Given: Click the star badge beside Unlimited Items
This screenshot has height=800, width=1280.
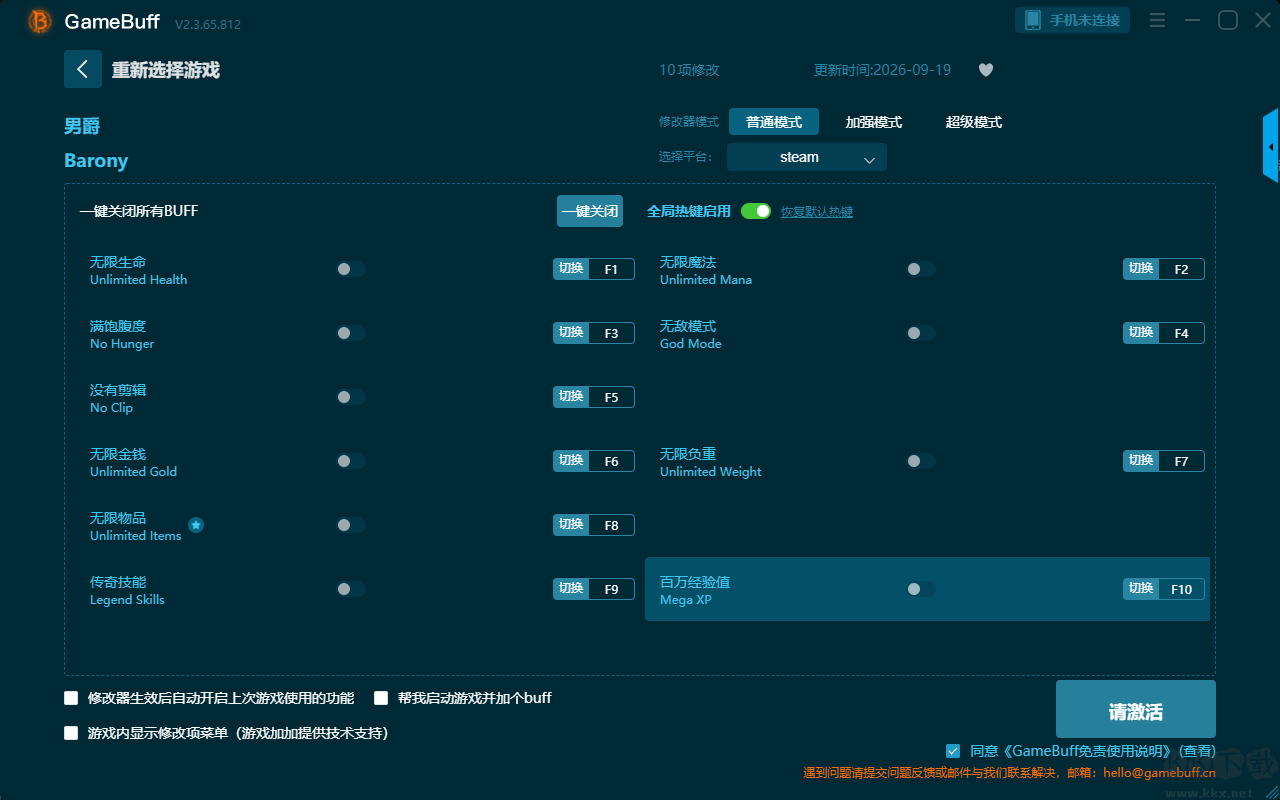Looking at the screenshot, I should click(196, 525).
